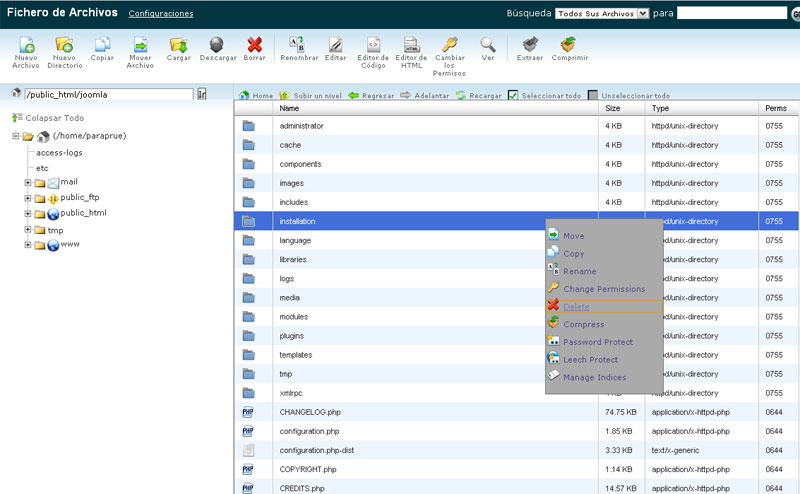Click the directory path input field
This screenshot has height=494, width=800.
click(107, 94)
